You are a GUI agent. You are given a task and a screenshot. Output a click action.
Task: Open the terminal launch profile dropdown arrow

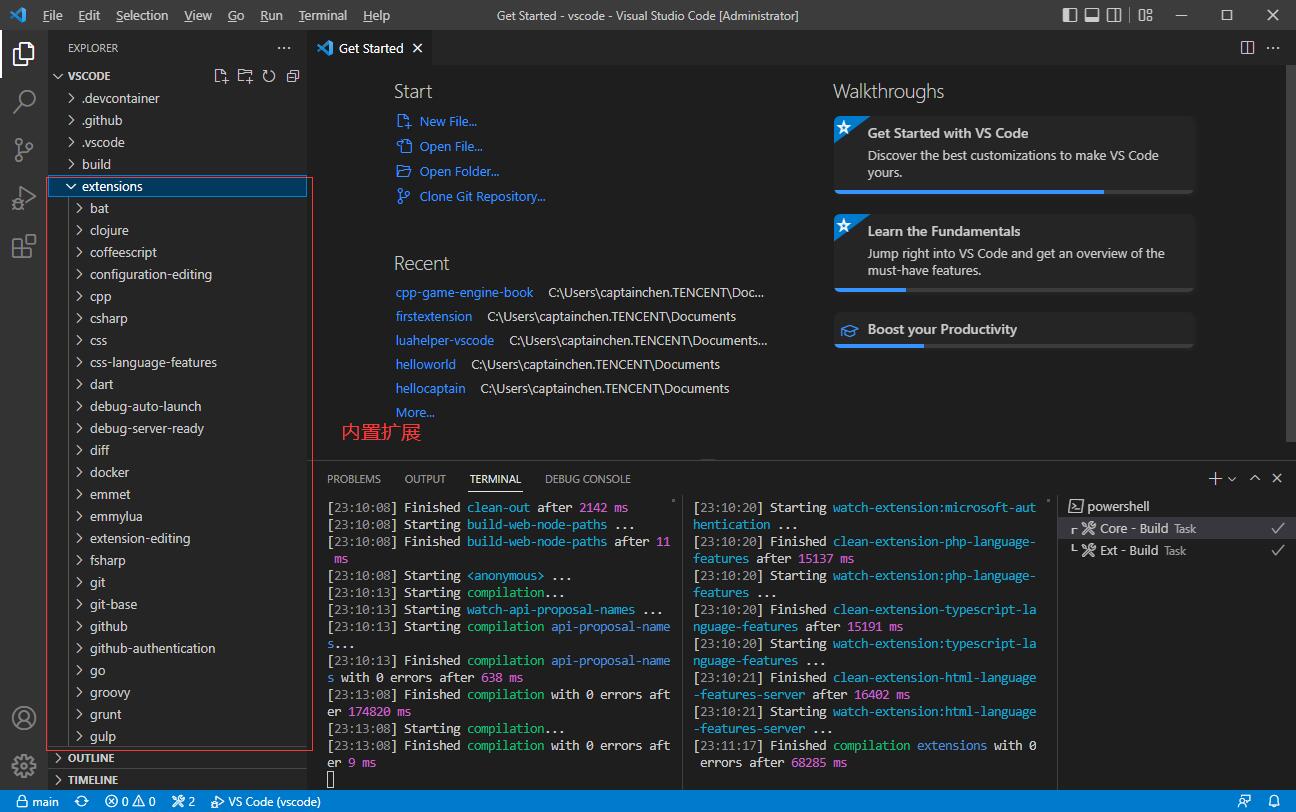(x=1232, y=479)
